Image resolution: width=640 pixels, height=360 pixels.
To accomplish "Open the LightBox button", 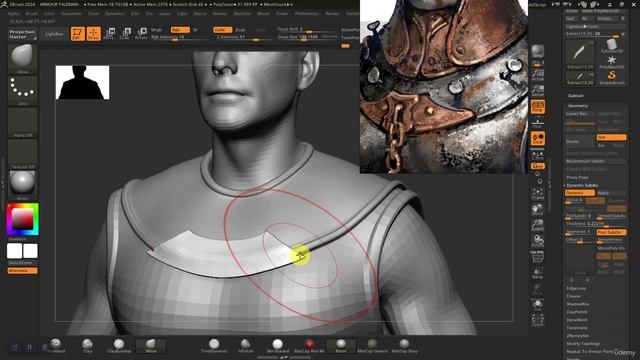I will [x=54, y=34].
